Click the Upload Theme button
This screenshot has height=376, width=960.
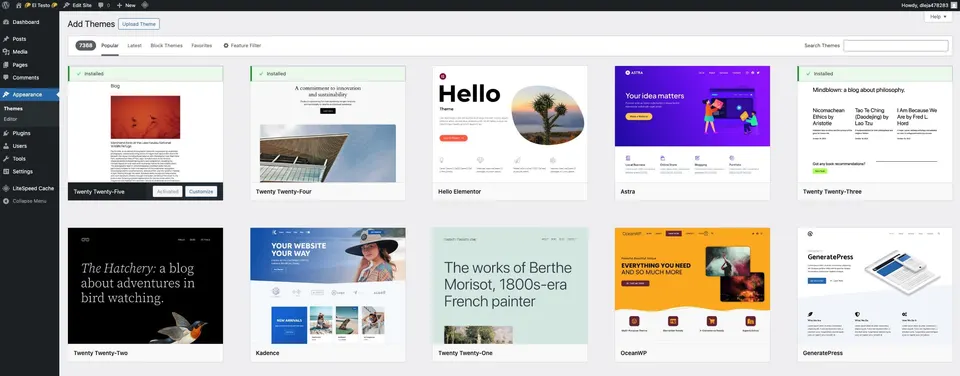(x=139, y=24)
